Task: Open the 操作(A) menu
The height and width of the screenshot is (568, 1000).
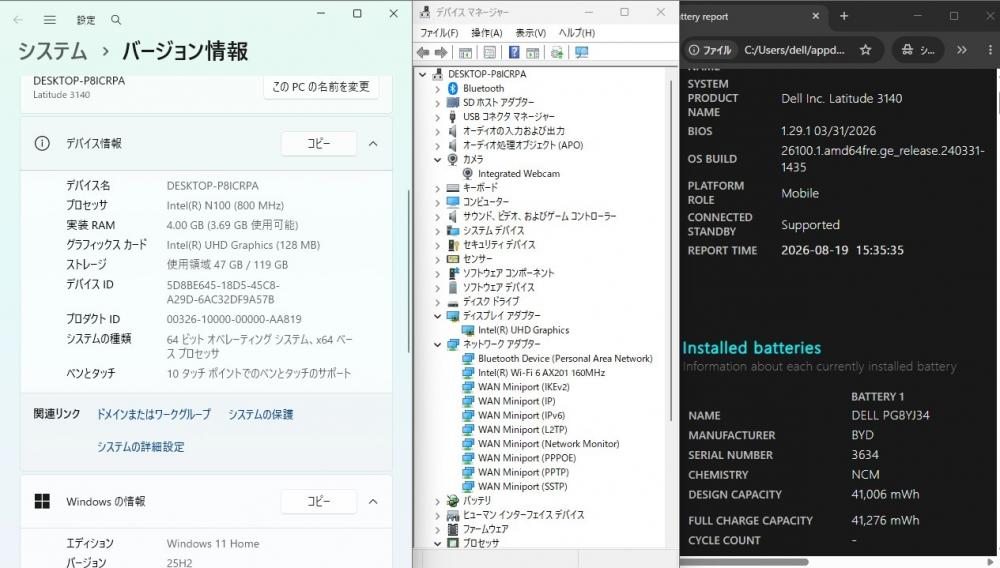Action: pyautogui.click(x=487, y=33)
